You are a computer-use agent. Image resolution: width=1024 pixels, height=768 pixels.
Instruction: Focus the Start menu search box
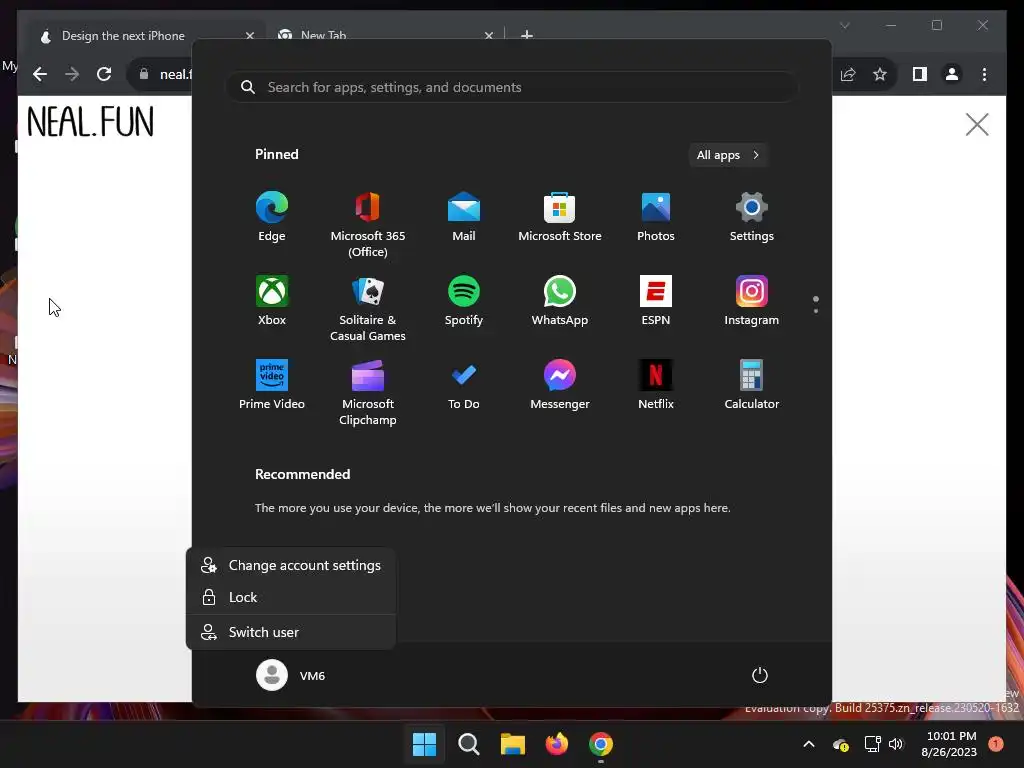point(512,88)
